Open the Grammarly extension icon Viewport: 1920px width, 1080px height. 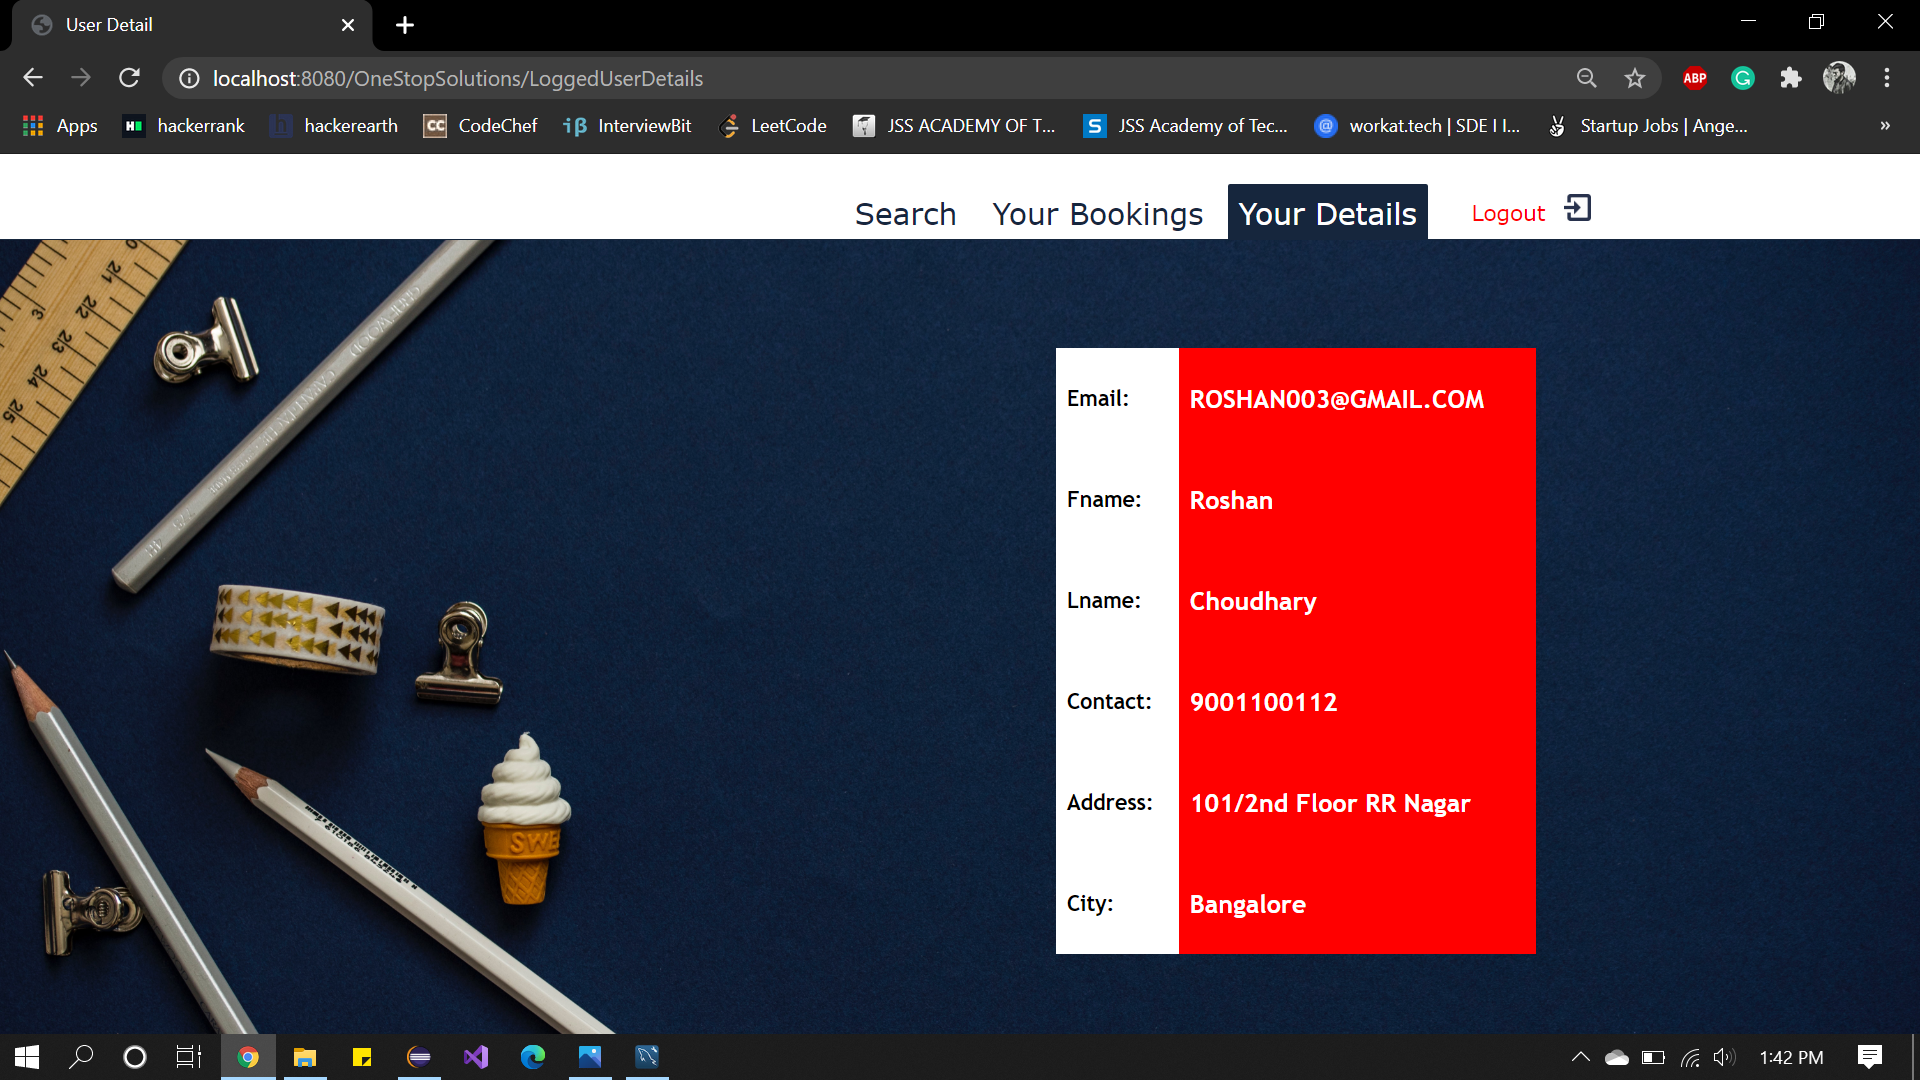pyautogui.click(x=1743, y=78)
